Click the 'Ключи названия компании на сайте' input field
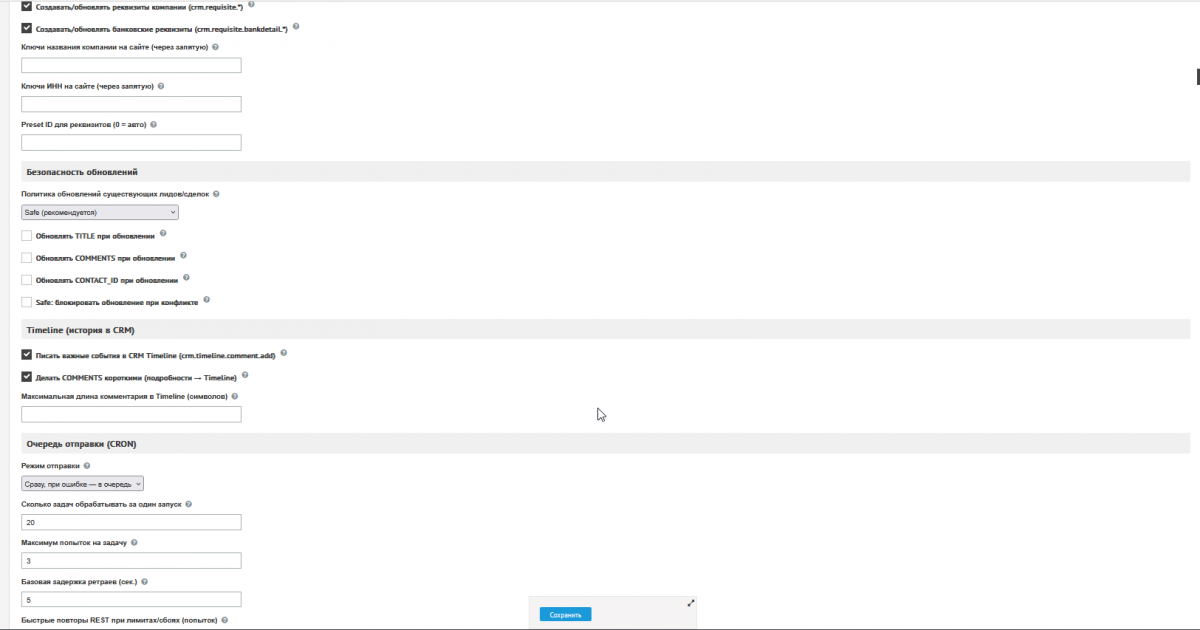The height and width of the screenshot is (630, 1200). coord(131,66)
